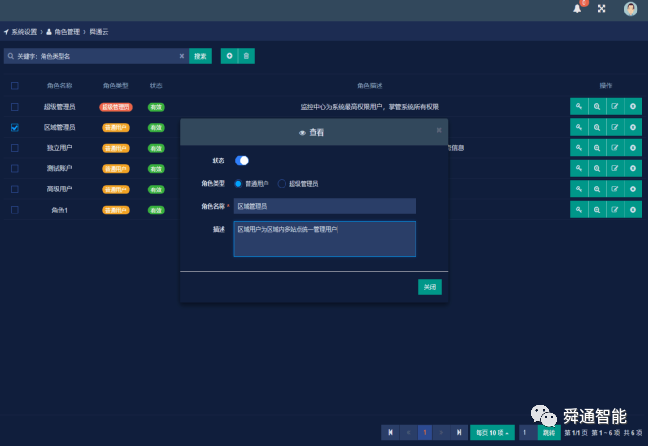This screenshot has height=446, width=648.
Task: Check the 测试账户 row checkbox
Action: pos(14,169)
